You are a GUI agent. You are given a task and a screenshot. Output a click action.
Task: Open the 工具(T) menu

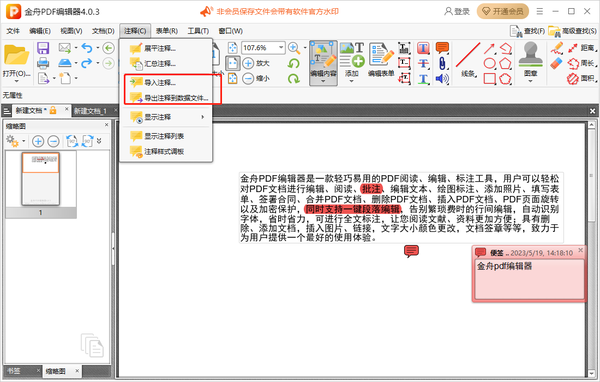point(198,31)
